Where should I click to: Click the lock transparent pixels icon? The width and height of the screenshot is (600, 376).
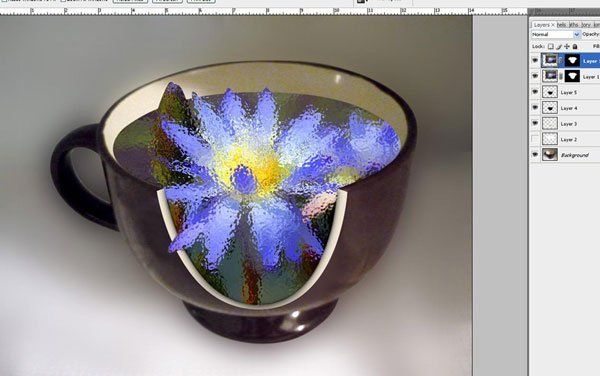(x=550, y=46)
